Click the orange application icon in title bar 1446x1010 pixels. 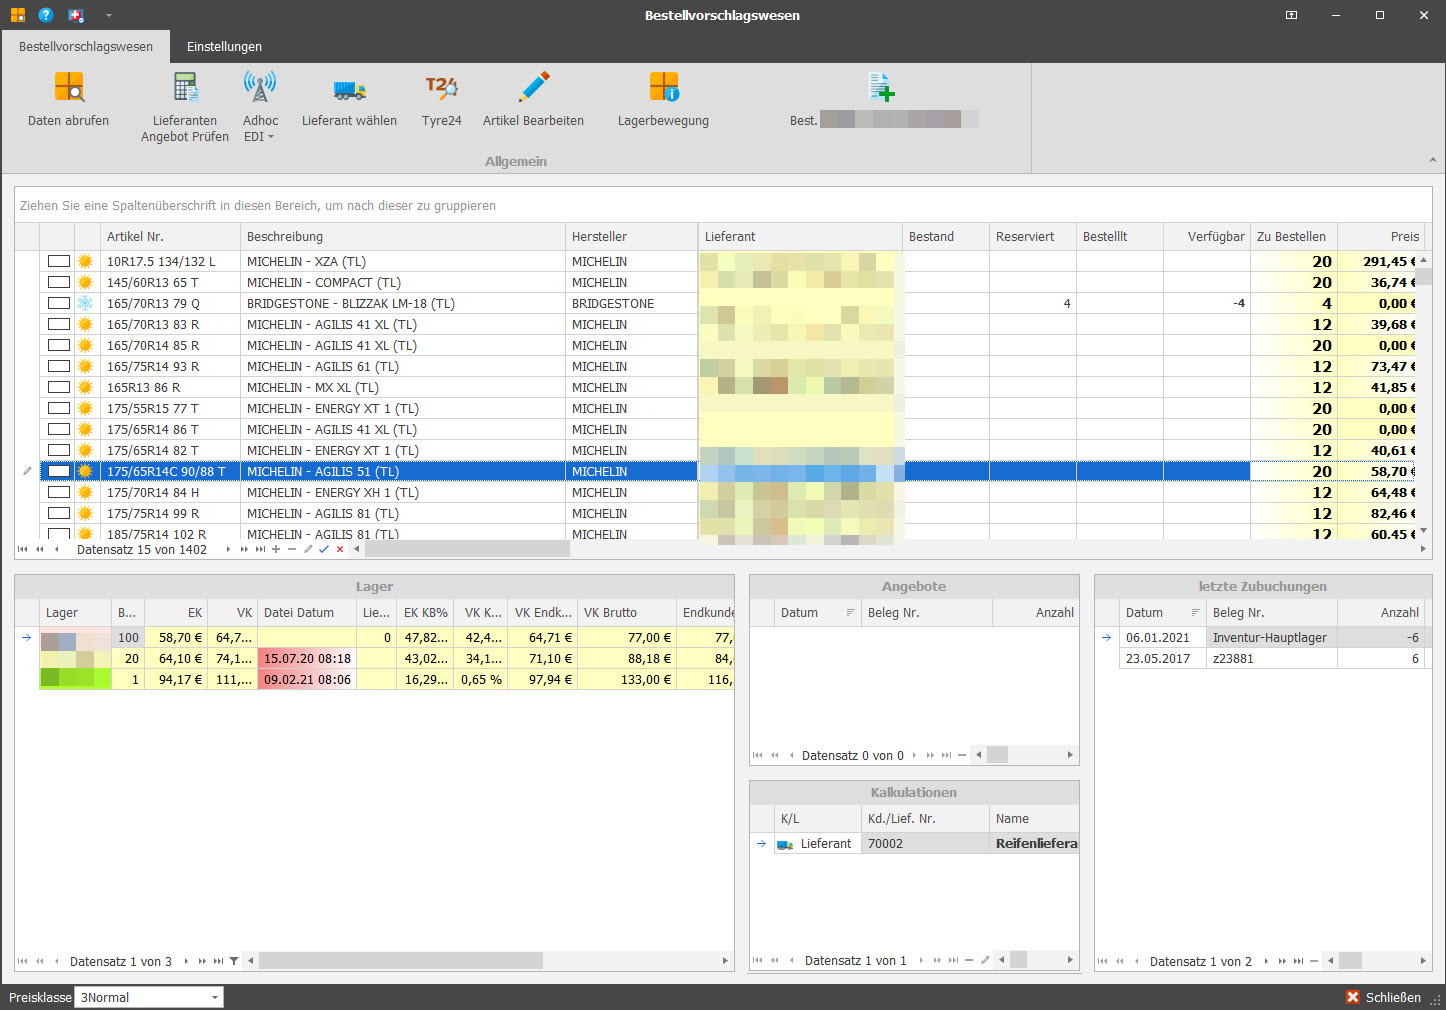17,15
